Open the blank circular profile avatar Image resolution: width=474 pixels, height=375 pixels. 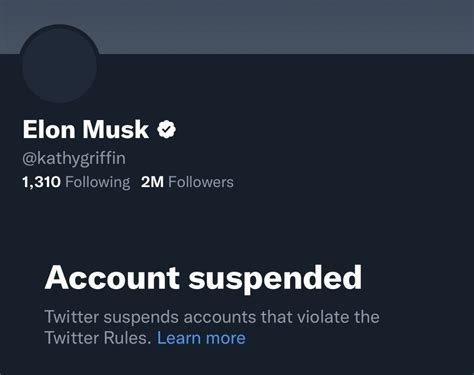coord(60,64)
